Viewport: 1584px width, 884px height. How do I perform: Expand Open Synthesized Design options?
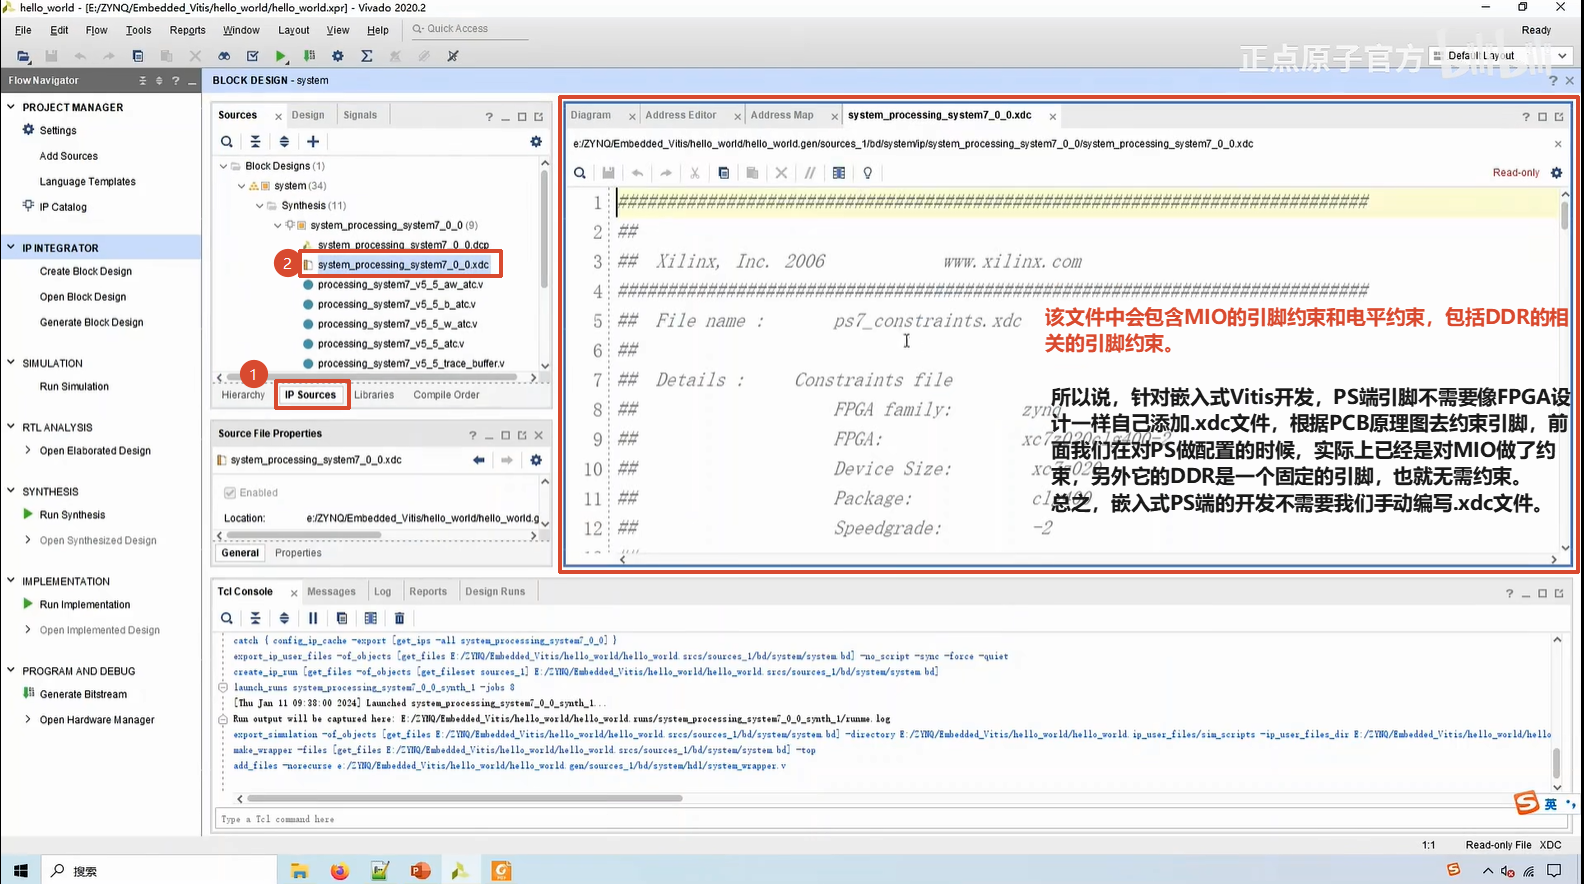click(28, 540)
